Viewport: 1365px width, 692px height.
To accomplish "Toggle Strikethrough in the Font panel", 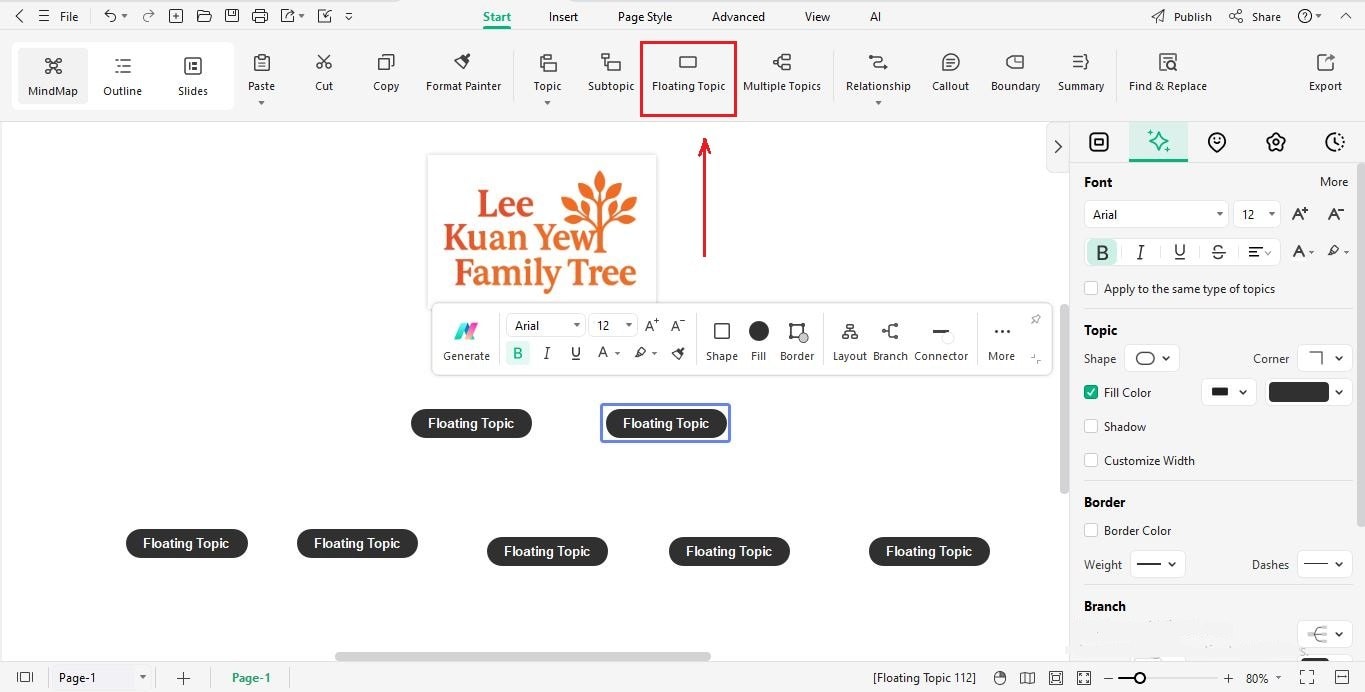I will pyautogui.click(x=1217, y=252).
